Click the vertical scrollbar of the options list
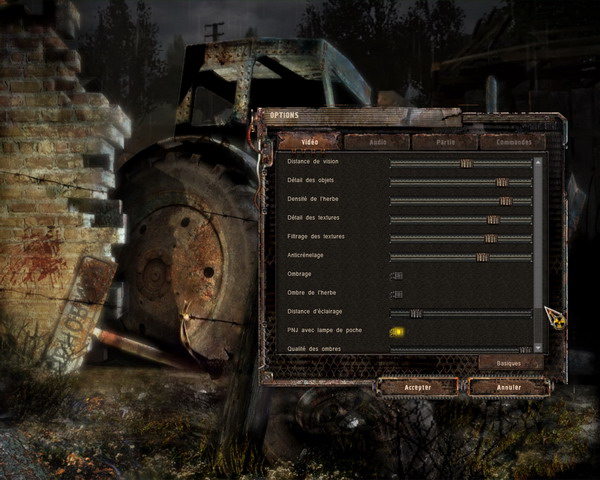 (x=538, y=250)
